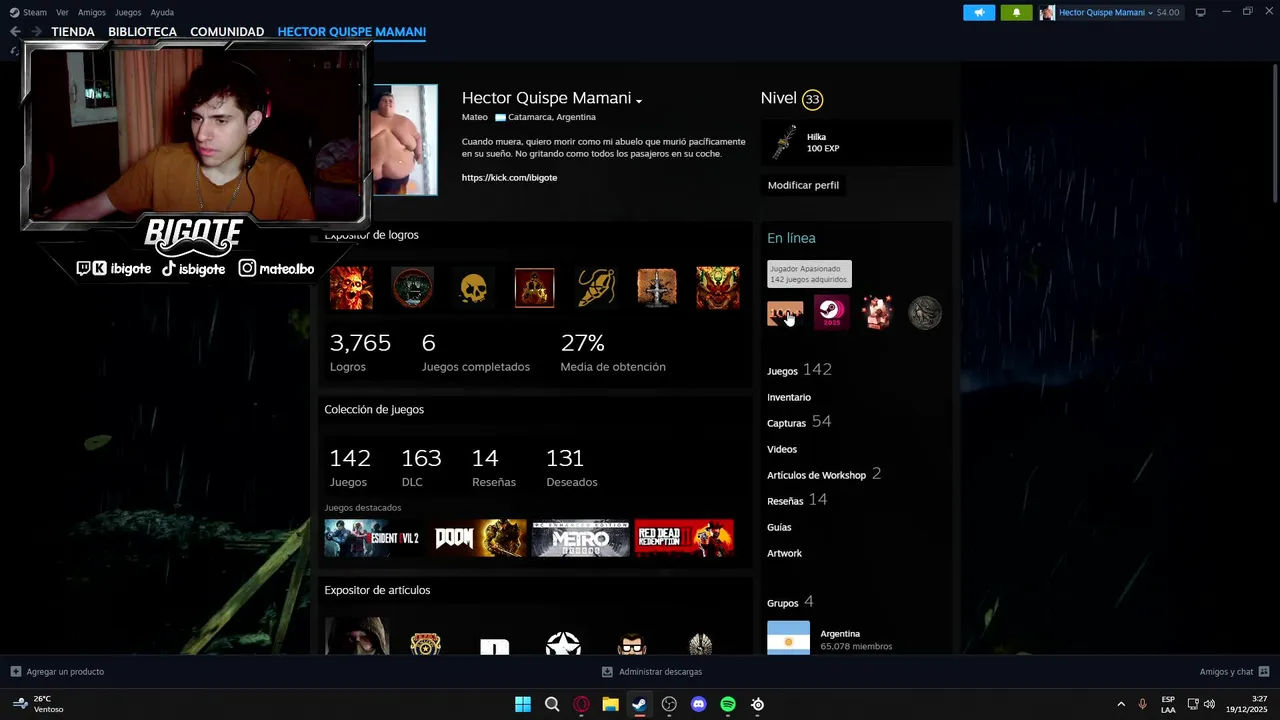Screen dimensions: 1280x720
Task: Switch to Big Picture mode icon
Action: pyautogui.click(x=1201, y=12)
